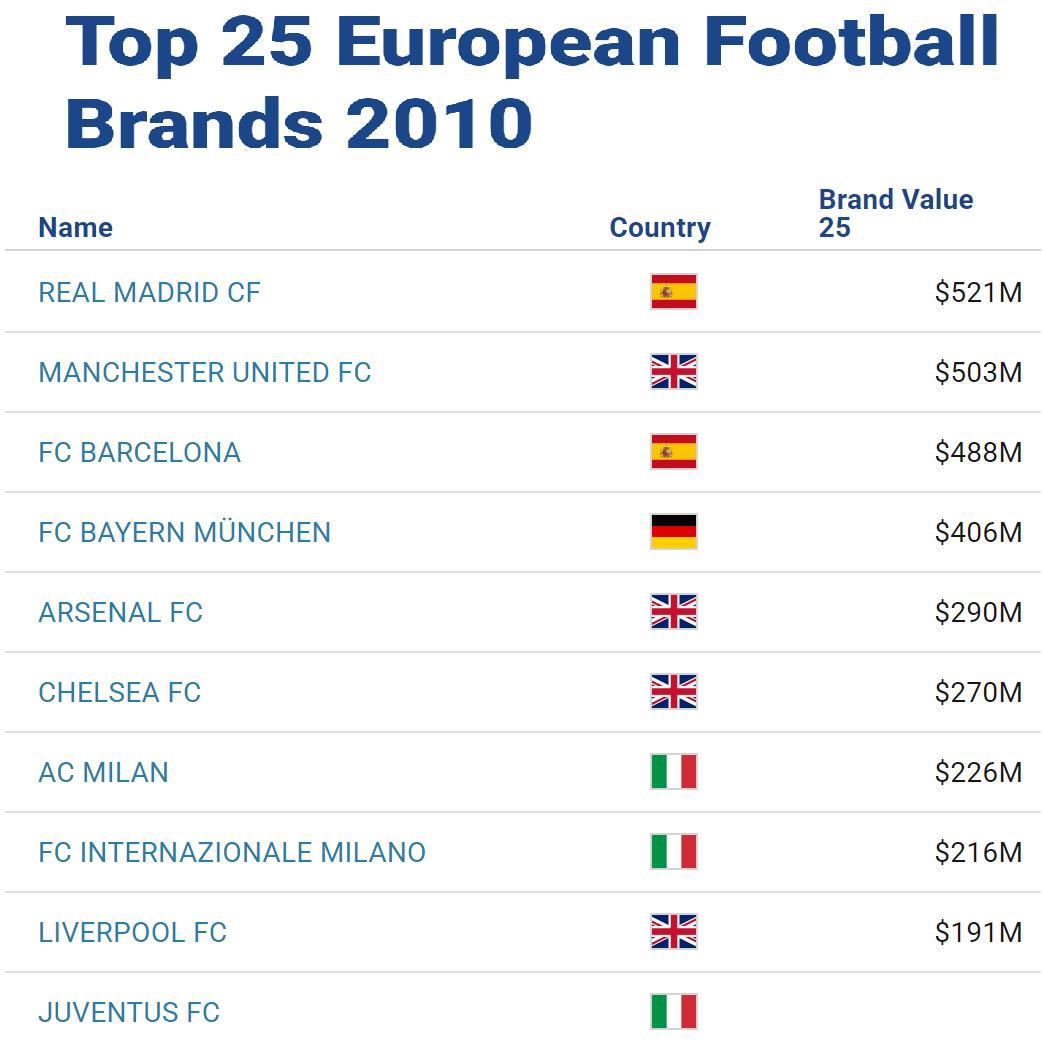1042x1042 pixels.
Task: Open the REAL MADRID CF link
Action: (149, 293)
